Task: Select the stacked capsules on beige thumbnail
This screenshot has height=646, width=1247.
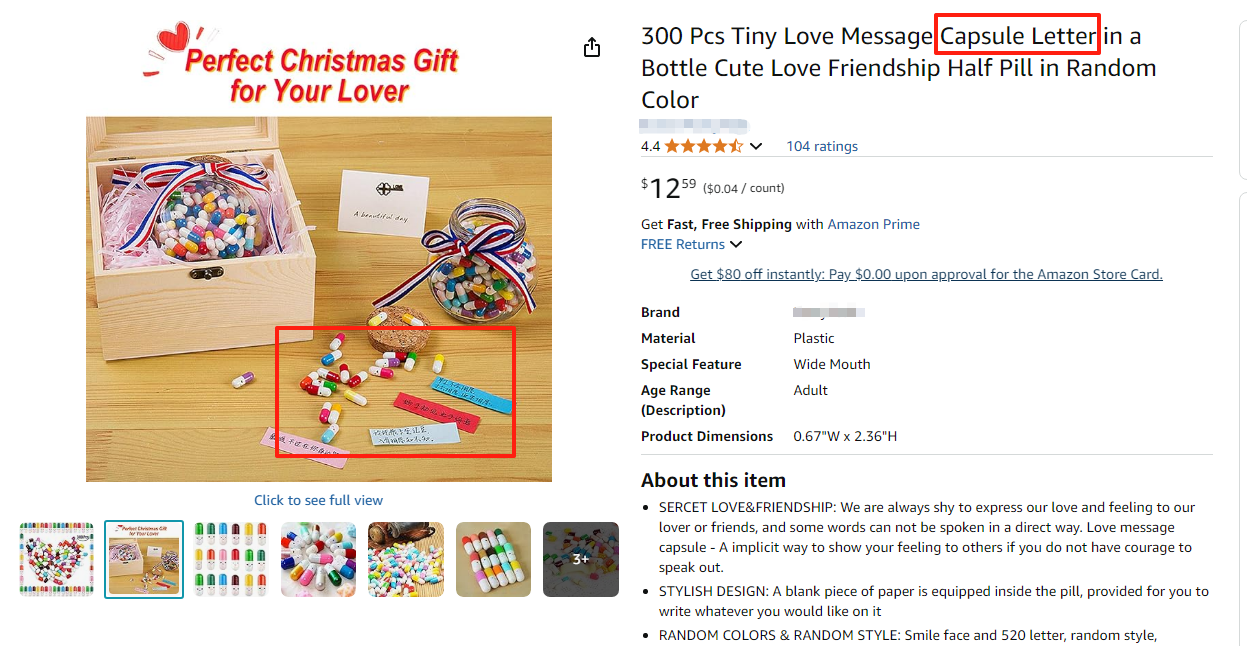Action: pos(493,559)
